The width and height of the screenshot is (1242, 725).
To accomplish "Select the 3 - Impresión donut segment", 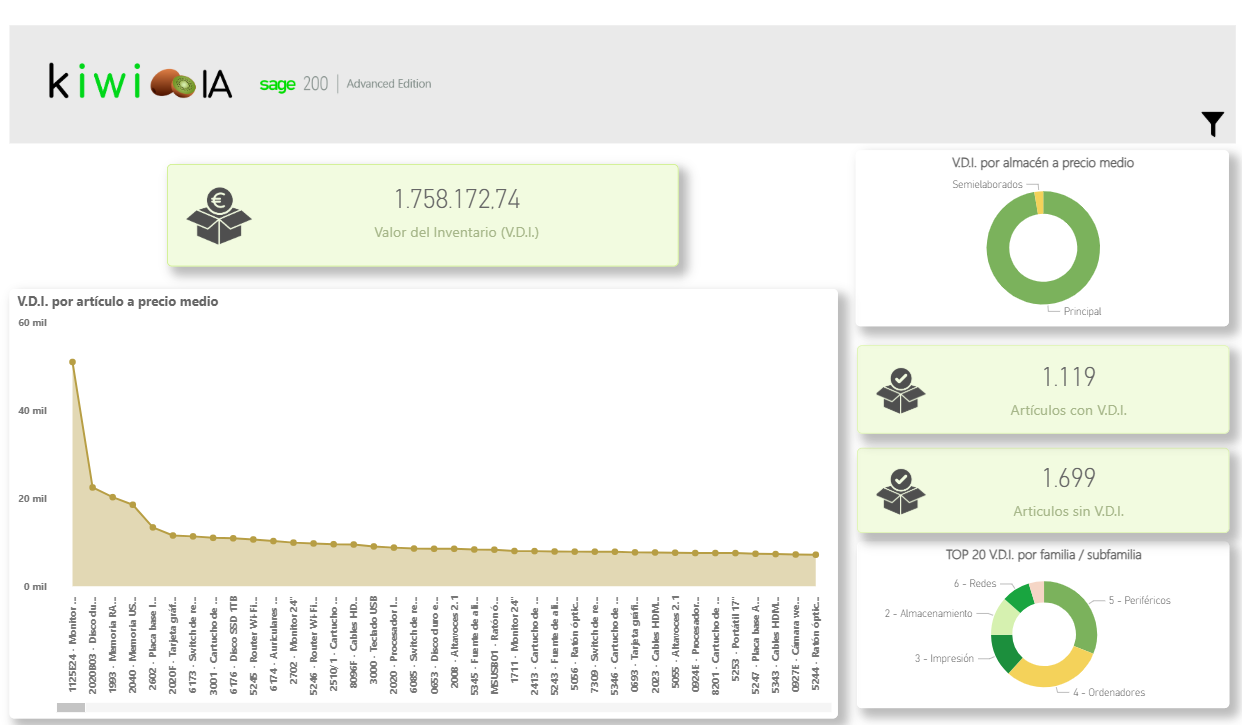I will (1006, 653).
